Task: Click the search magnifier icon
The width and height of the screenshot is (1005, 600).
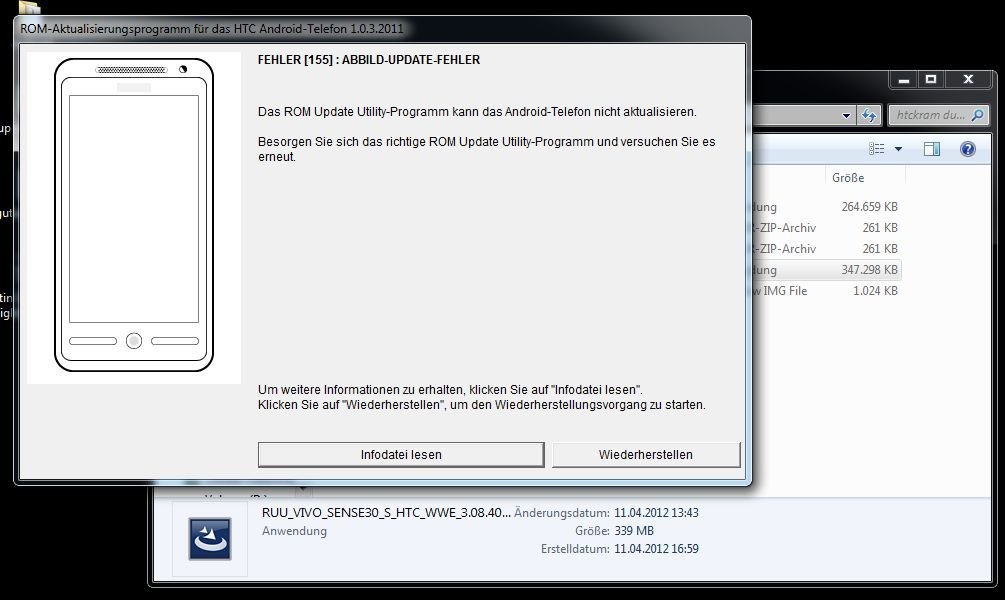Action: tap(977, 115)
